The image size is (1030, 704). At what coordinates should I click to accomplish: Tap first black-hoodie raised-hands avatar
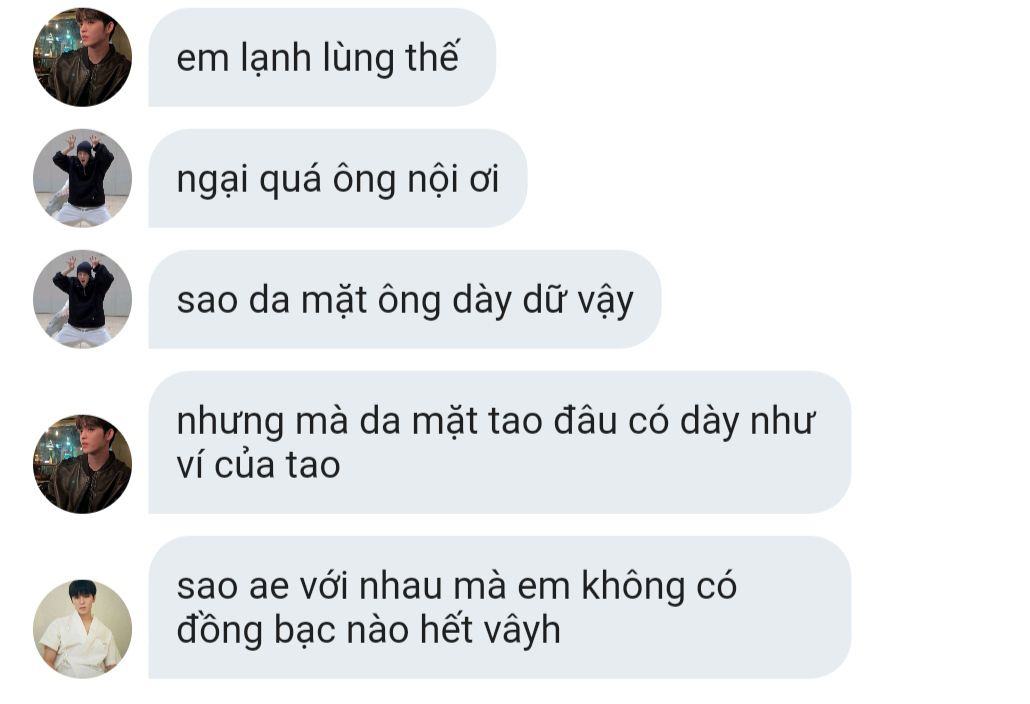click(x=82, y=178)
